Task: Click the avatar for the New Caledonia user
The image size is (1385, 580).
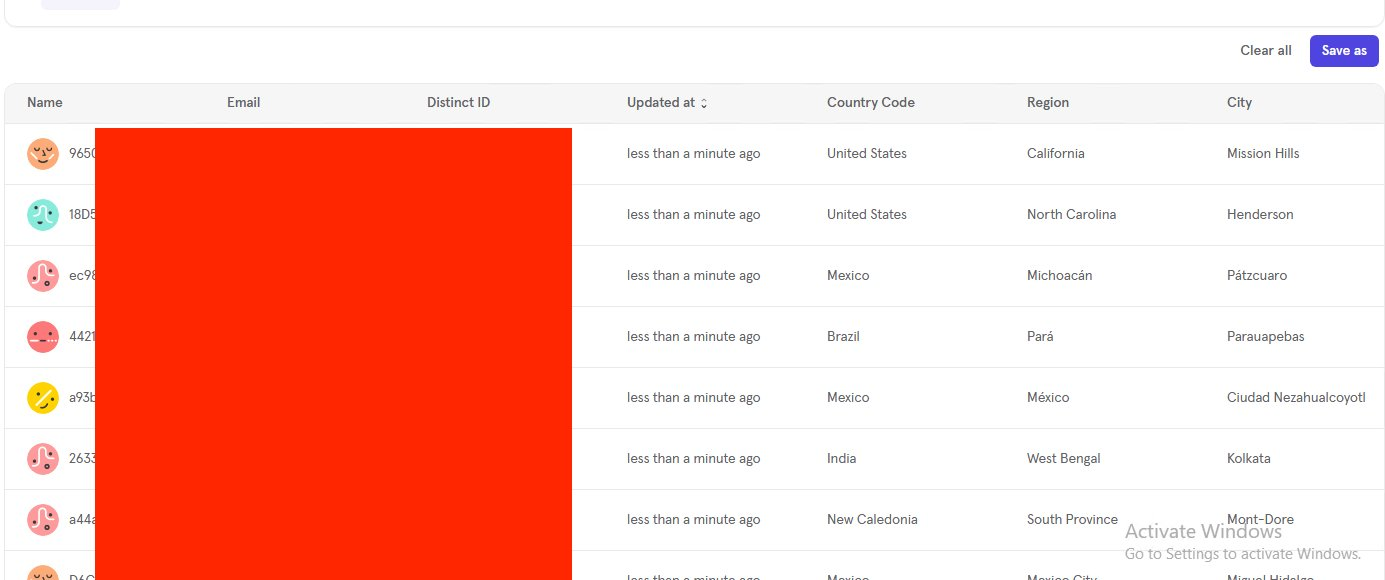Action: click(x=43, y=520)
